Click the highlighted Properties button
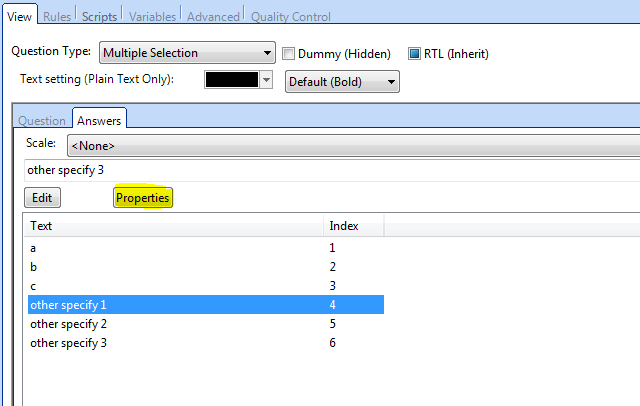 point(143,197)
